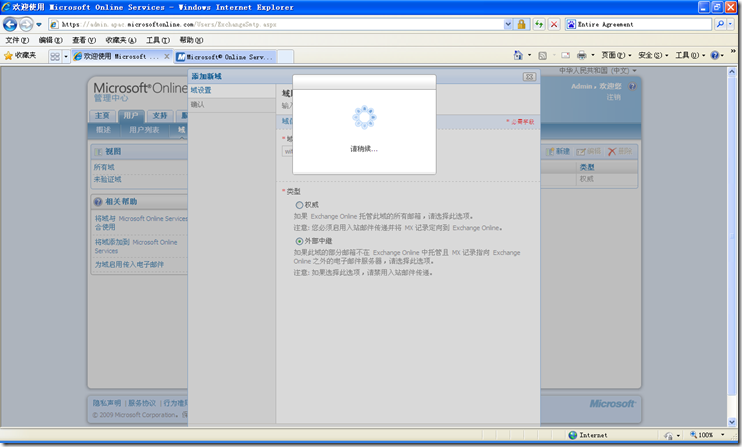Expand command bar overflow chevron

tap(733, 52)
